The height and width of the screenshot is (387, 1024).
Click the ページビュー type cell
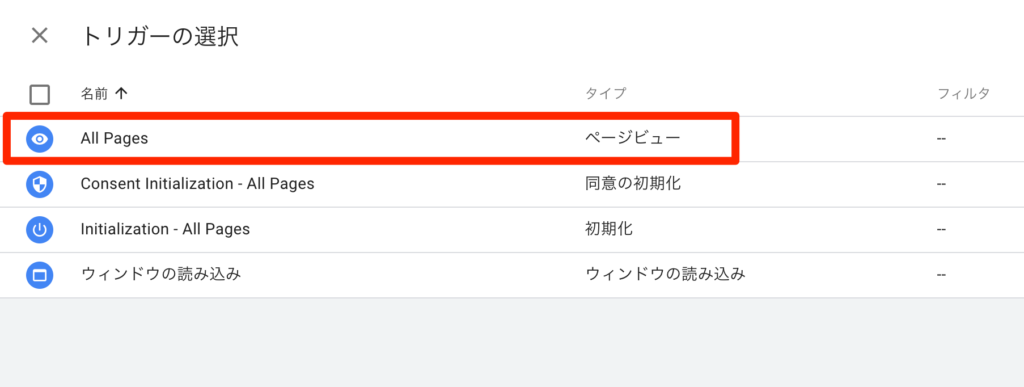(633, 138)
